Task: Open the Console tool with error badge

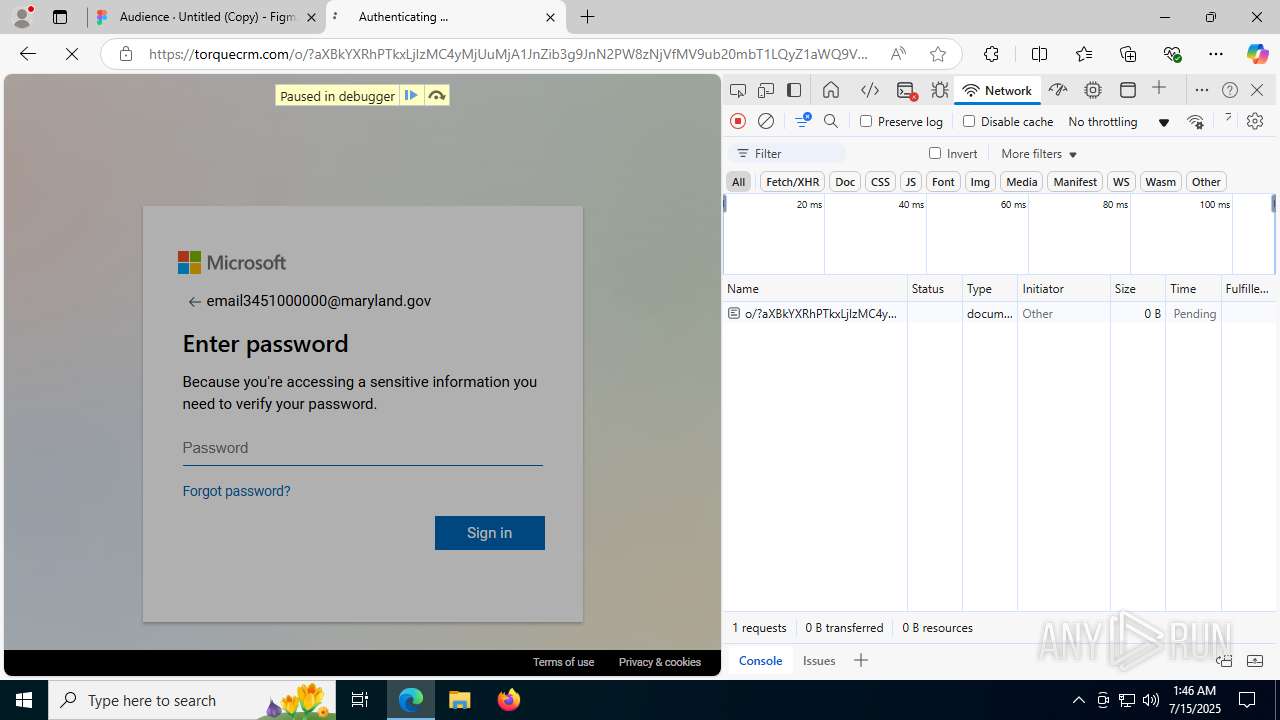Action: pyautogui.click(x=906, y=90)
